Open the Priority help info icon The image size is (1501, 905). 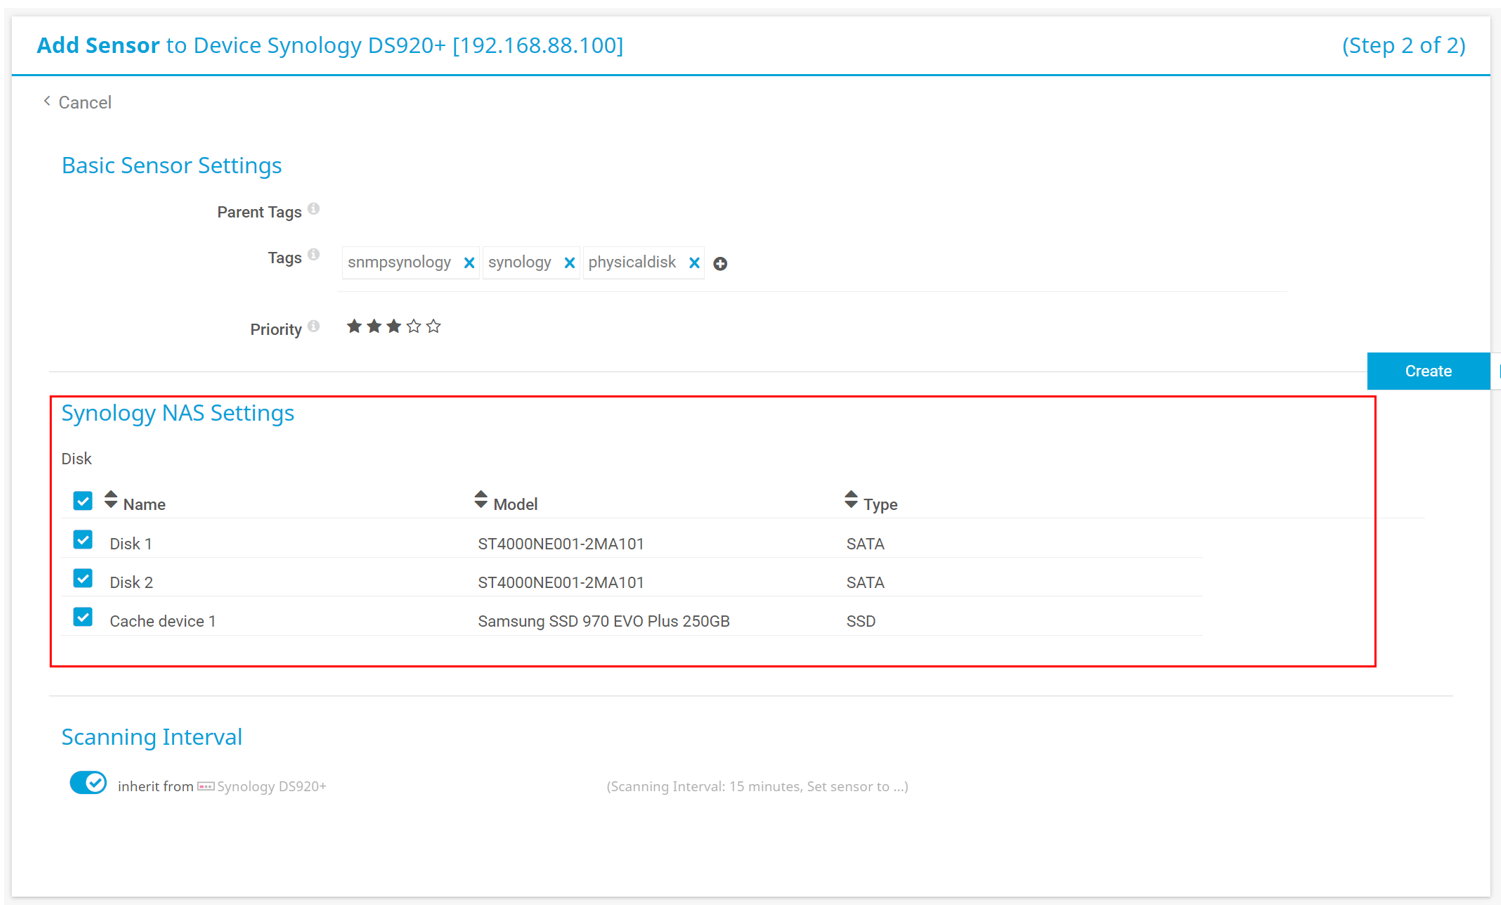tap(314, 326)
